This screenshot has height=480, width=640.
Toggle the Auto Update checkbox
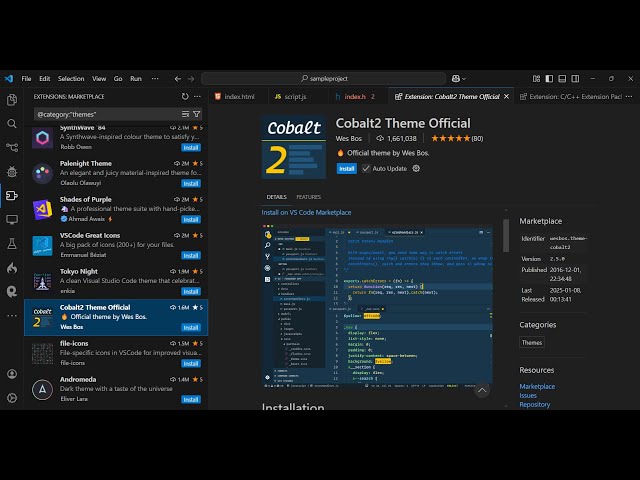(x=366, y=169)
